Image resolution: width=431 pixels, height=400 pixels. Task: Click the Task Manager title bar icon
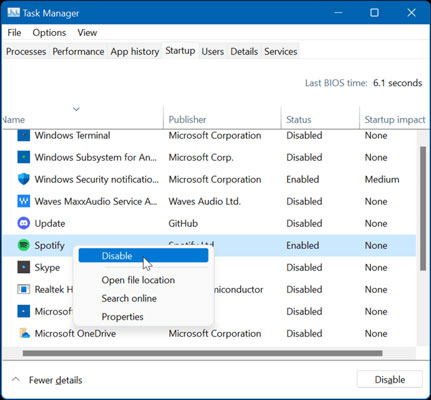pos(14,13)
